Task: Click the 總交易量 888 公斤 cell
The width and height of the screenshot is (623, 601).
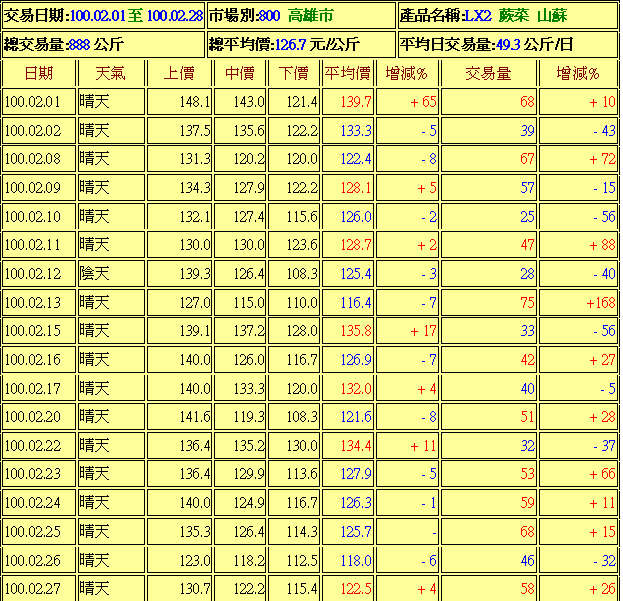Action: tap(103, 44)
